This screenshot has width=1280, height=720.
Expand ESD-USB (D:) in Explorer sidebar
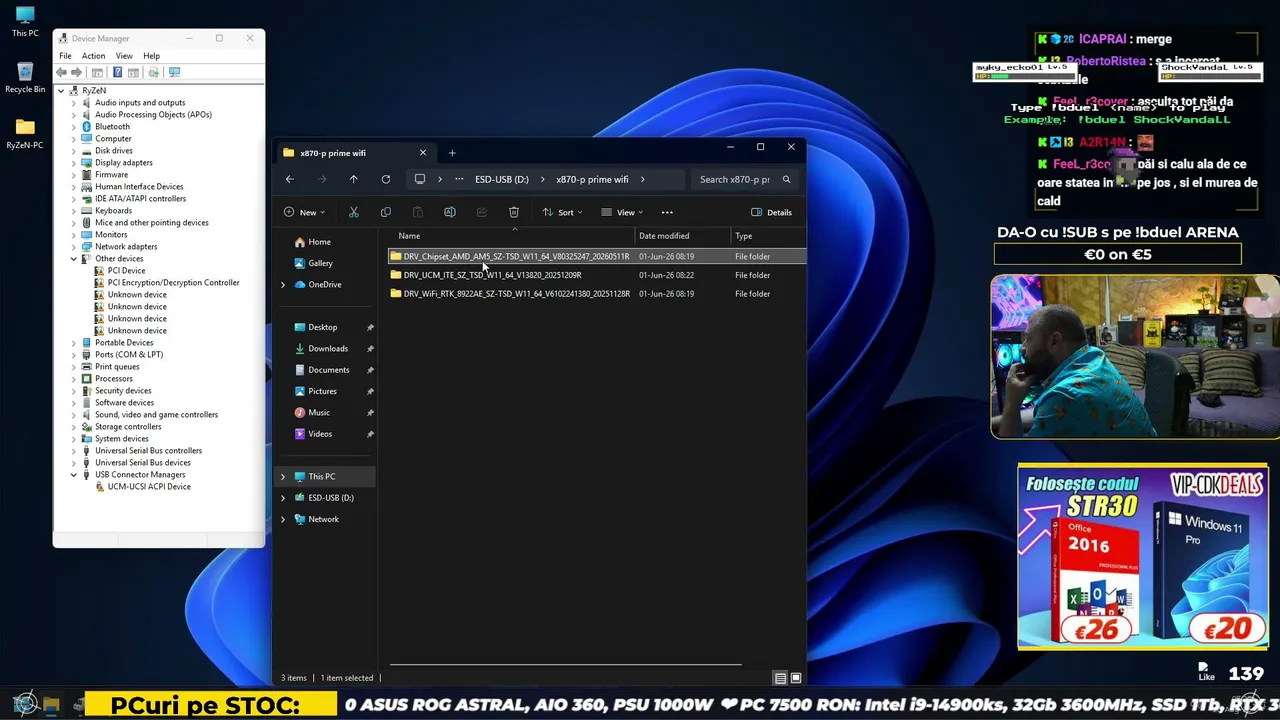coord(283,498)
